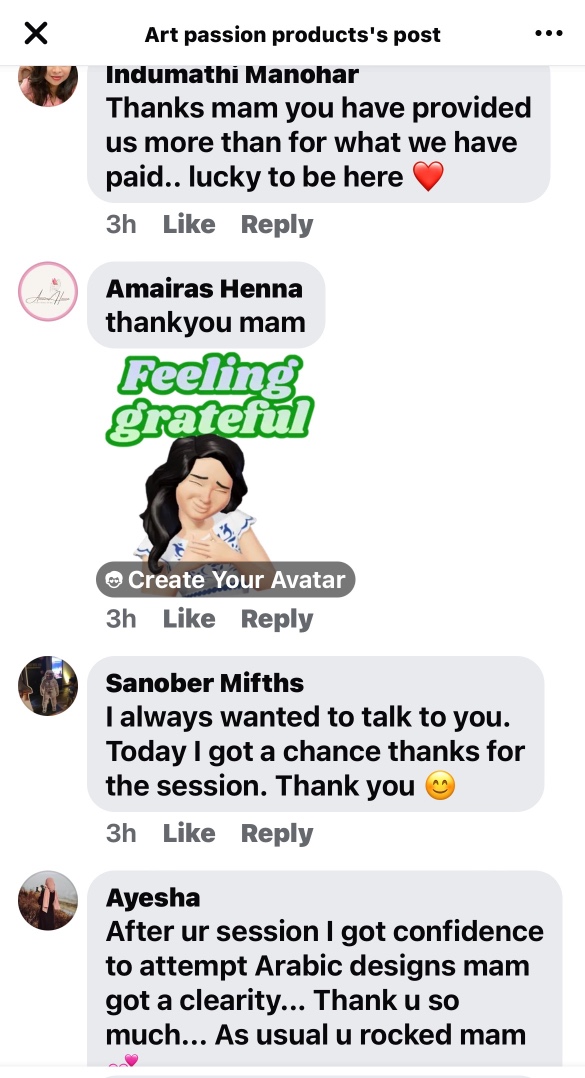The width and height of the screenshot is (585, 1078).
Task: Tap the Art passion products's post title
Action: pyautogui.click(x=292, y=34)
